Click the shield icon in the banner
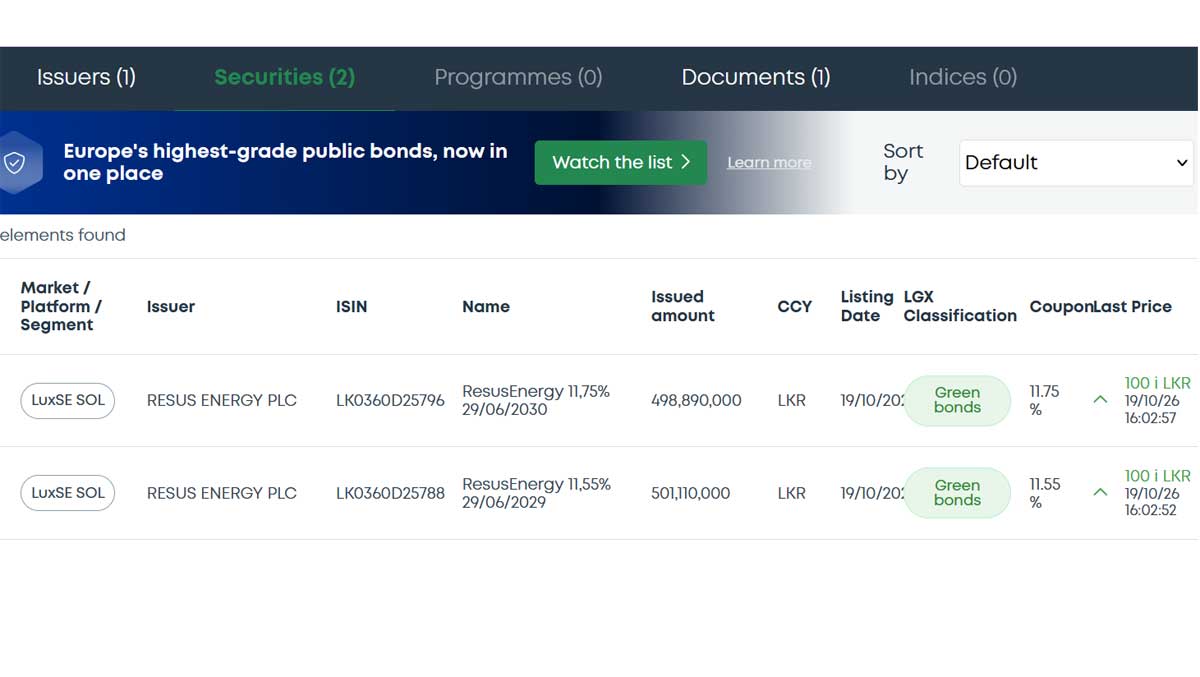This screenshot has height=677, width=1200. pyautogui.click(x=15, y=162)
